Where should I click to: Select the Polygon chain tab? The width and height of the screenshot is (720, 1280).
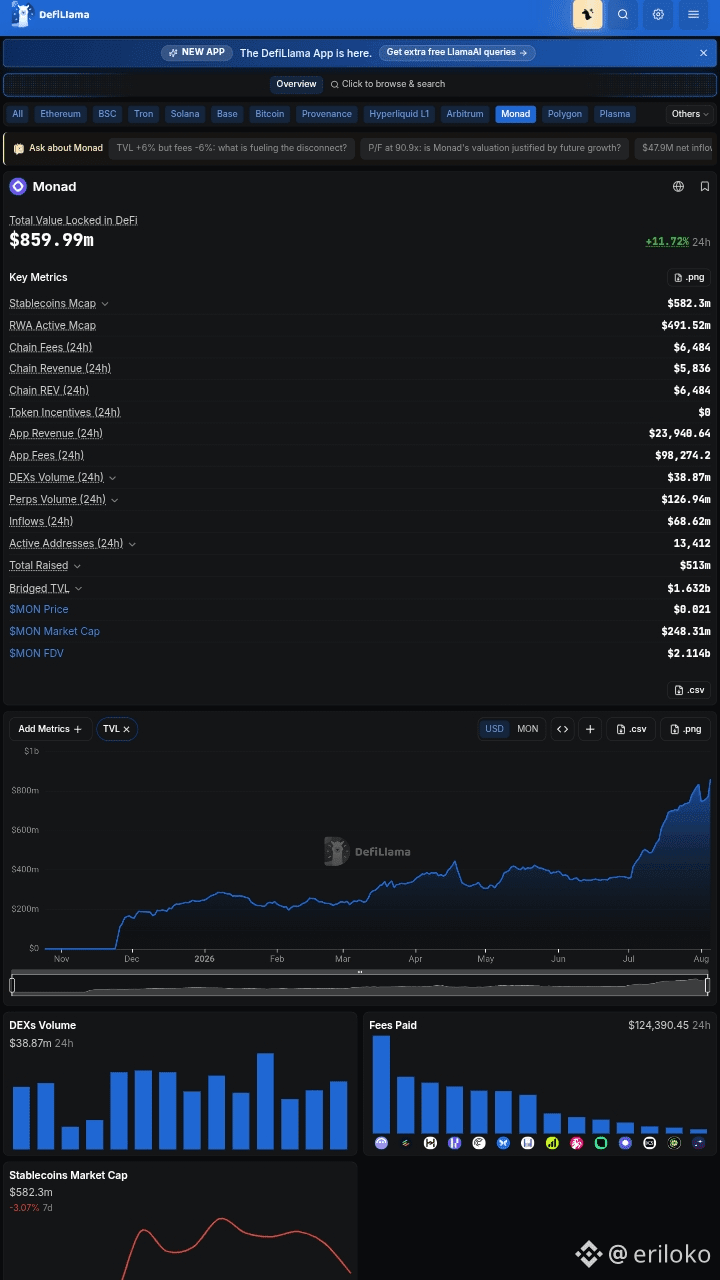(x=565, y=114)
